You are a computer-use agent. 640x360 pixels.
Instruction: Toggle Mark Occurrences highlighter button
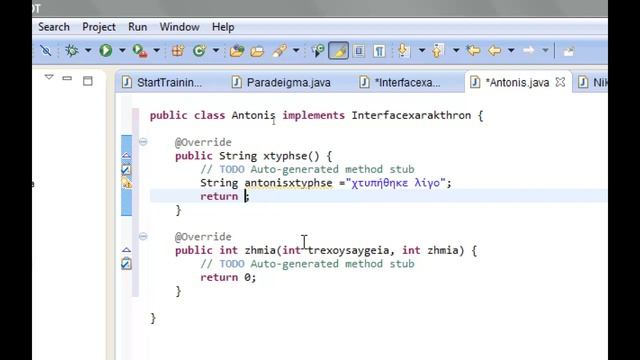(338, 51)
